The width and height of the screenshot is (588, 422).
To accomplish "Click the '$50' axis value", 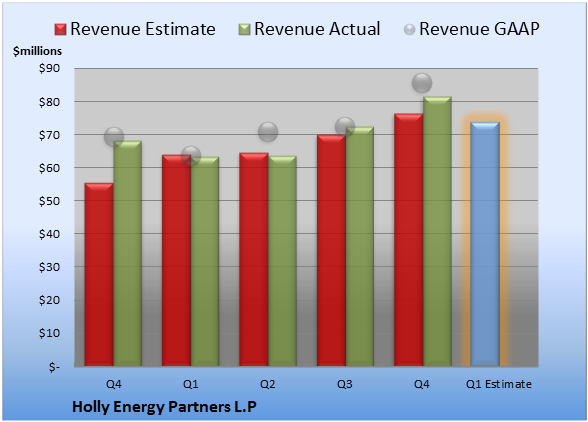I will click(x=50, y=201).
